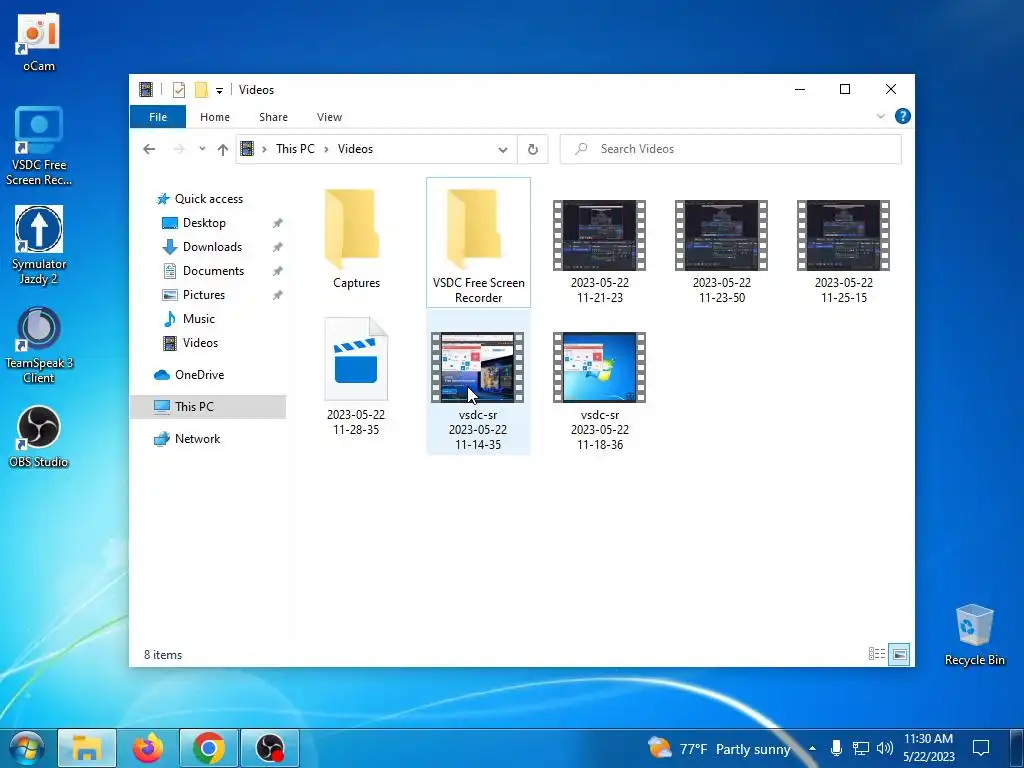This screenshot has width=1024, height=768.
Task: Open Firefox from the taskbar
Action: (148, 748)
